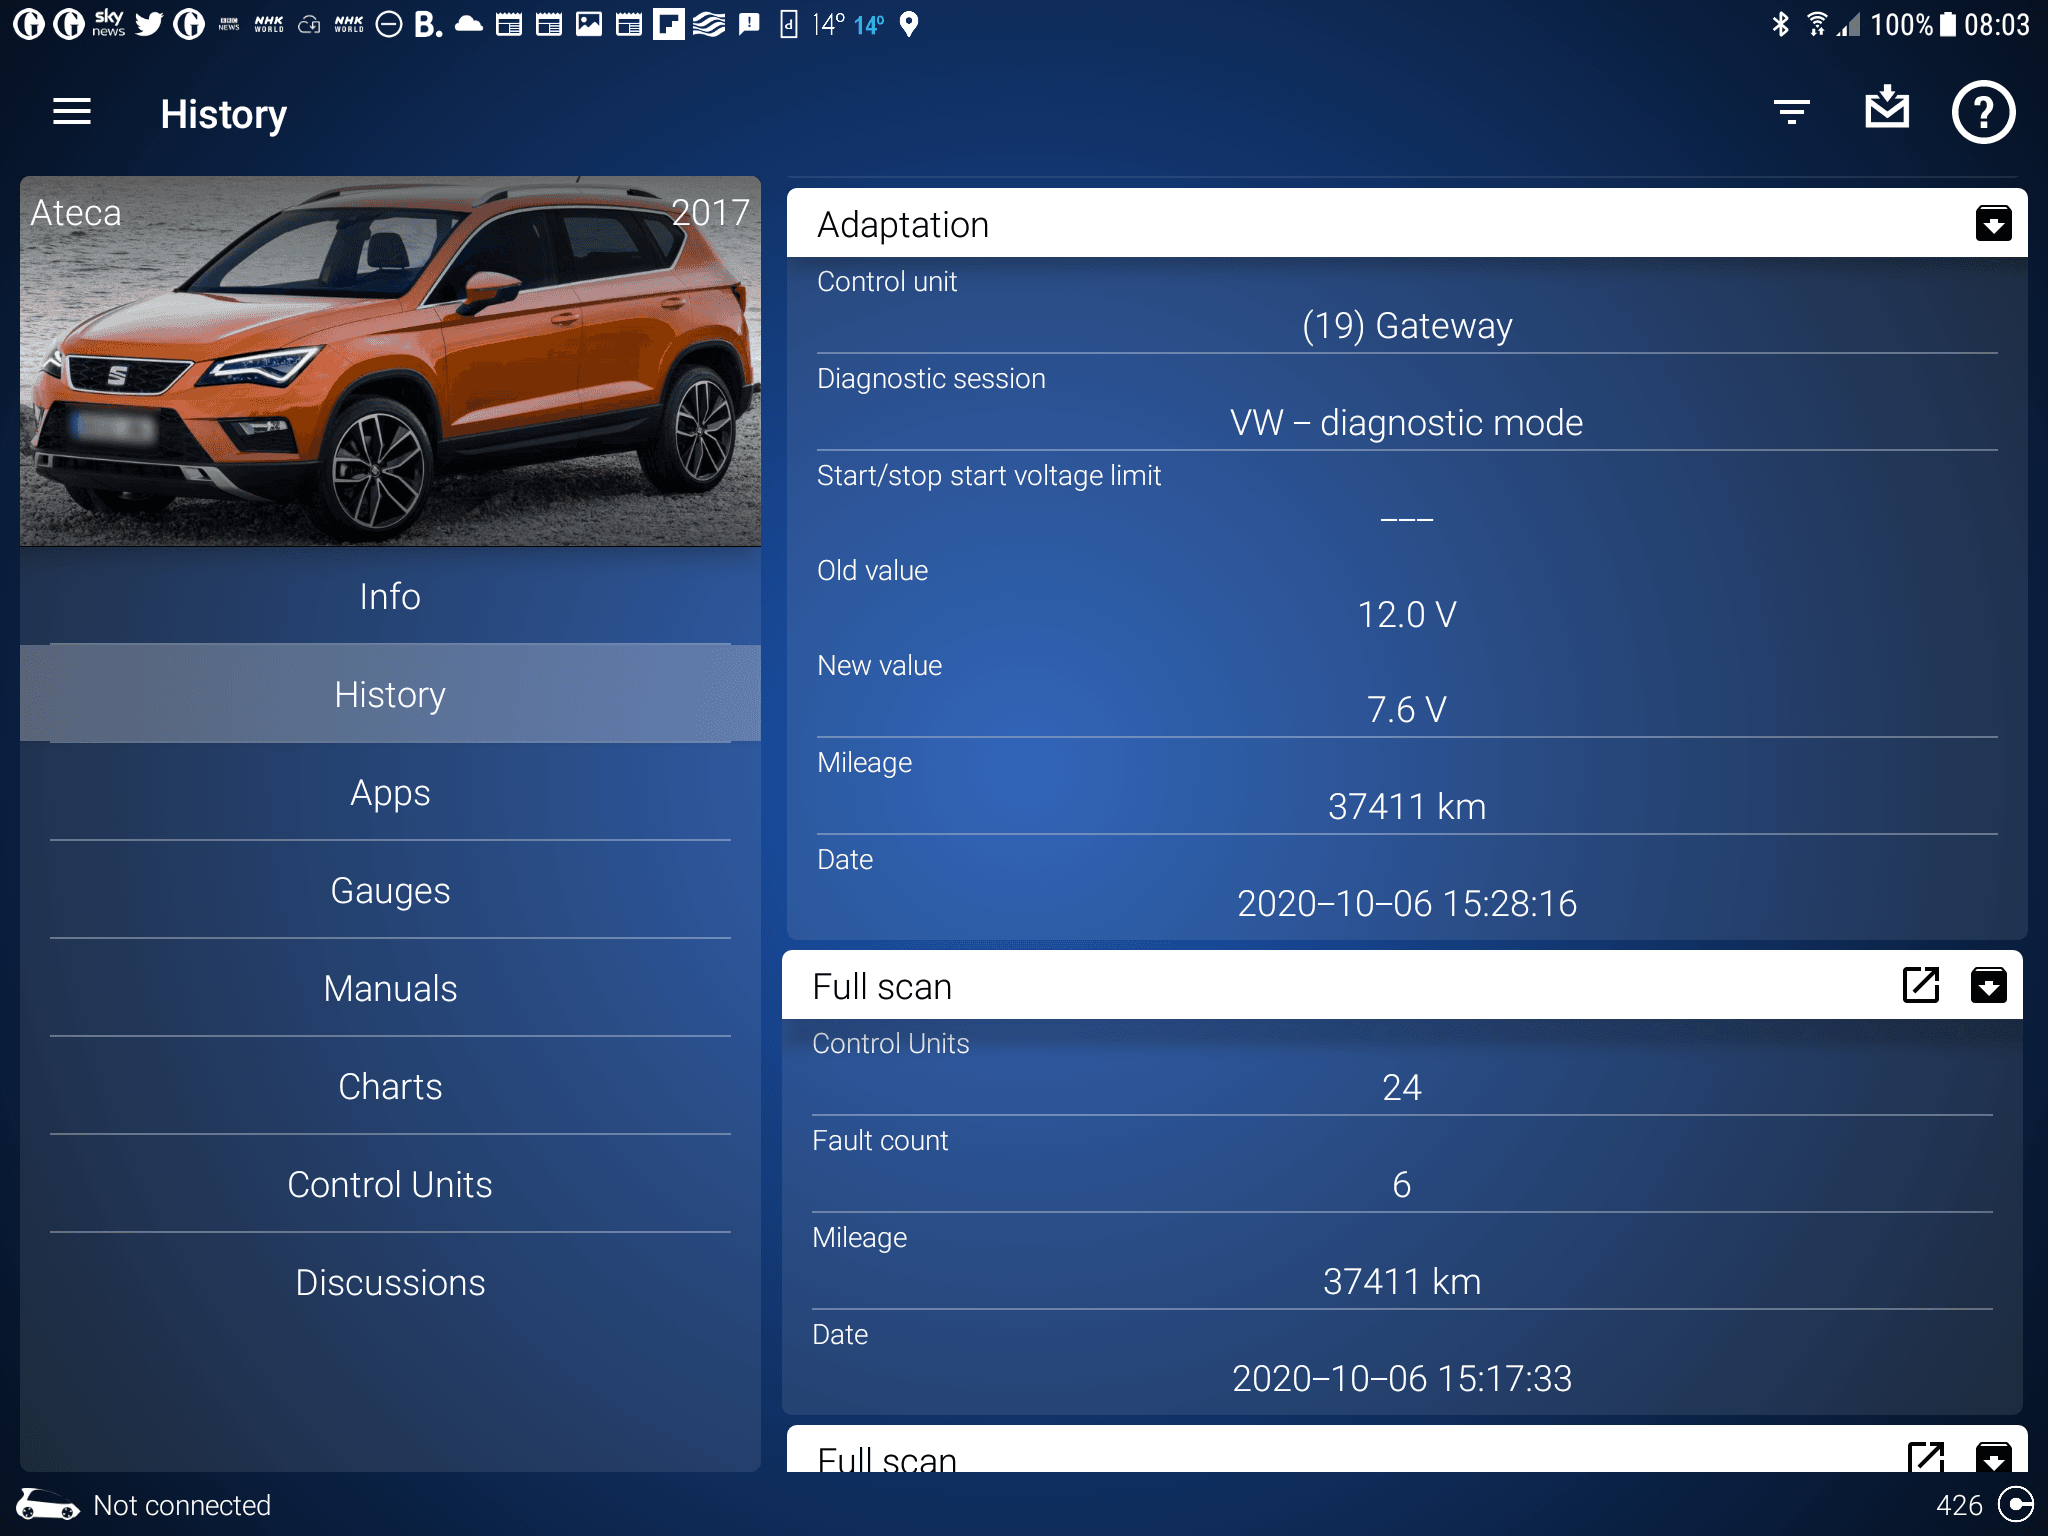Tap the 426 credits count
Image resolution: width=2048 pixels, height=1536 pixels.
1959,1505
